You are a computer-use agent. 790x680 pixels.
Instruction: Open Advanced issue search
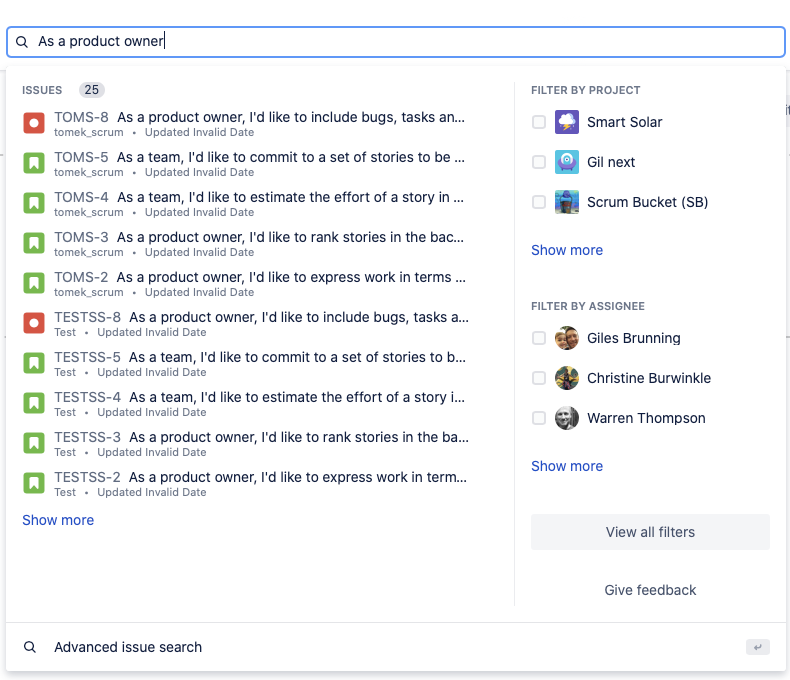tap(396, 647)
